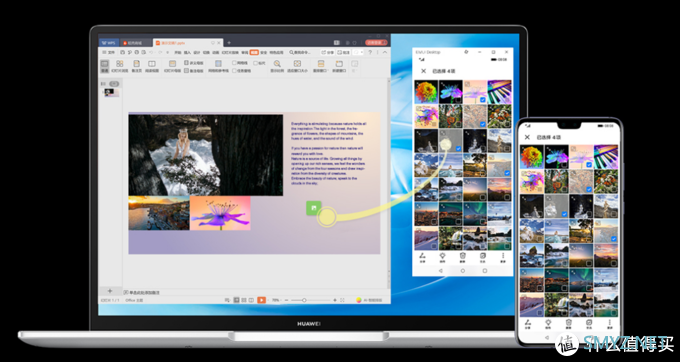The width and height of the screenshot is (680, 362).
Task: Open the magnifier Zoom ratio icon in the ribbon
Action: point(277,66)
